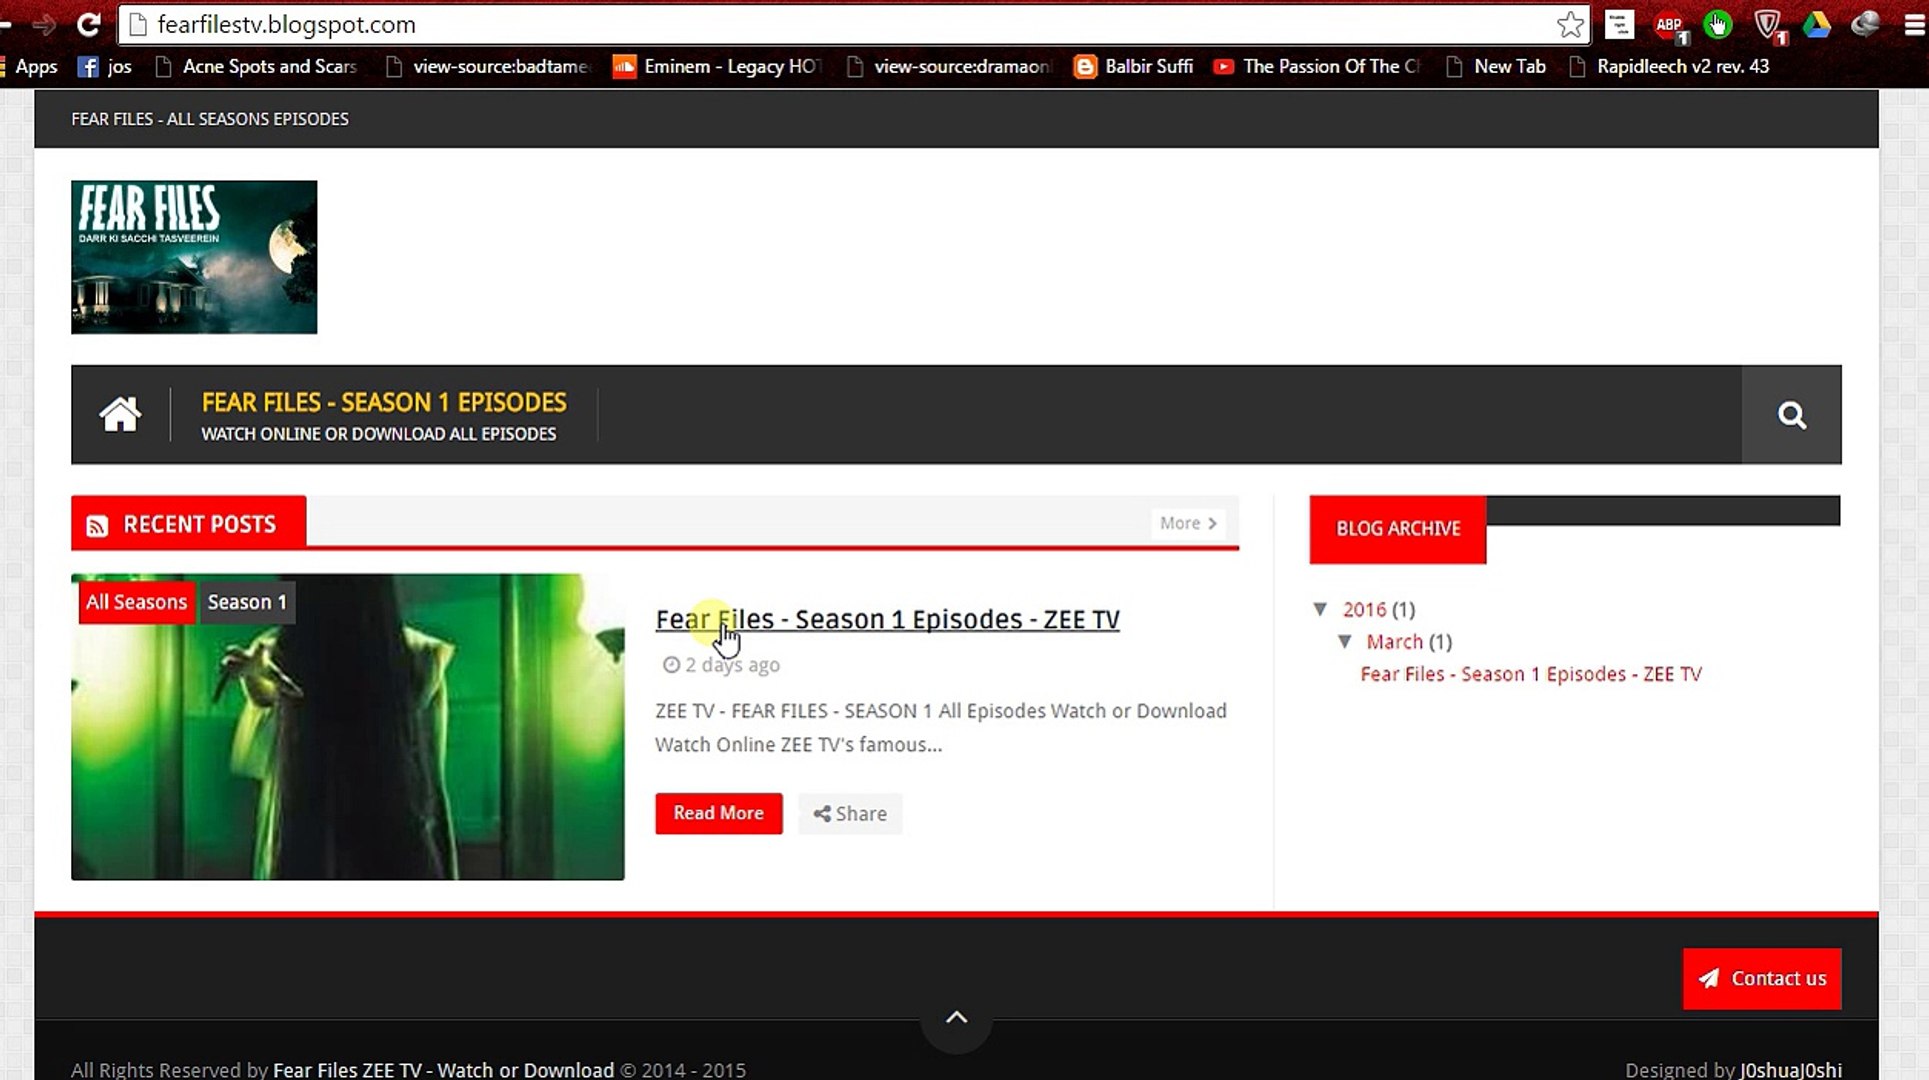Bookmark page with the star icon

[1570, 25]
